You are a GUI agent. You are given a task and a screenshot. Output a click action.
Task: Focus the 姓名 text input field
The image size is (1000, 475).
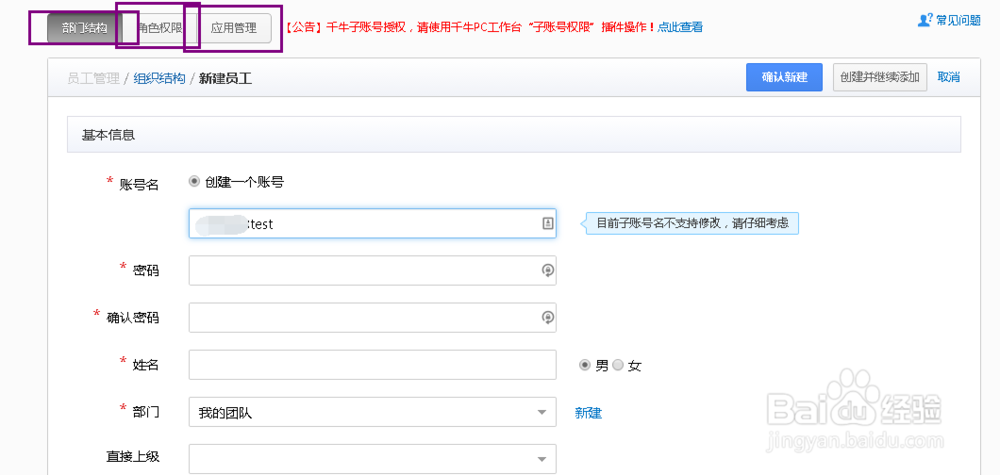pyautogui.click(x=372, y=365)
